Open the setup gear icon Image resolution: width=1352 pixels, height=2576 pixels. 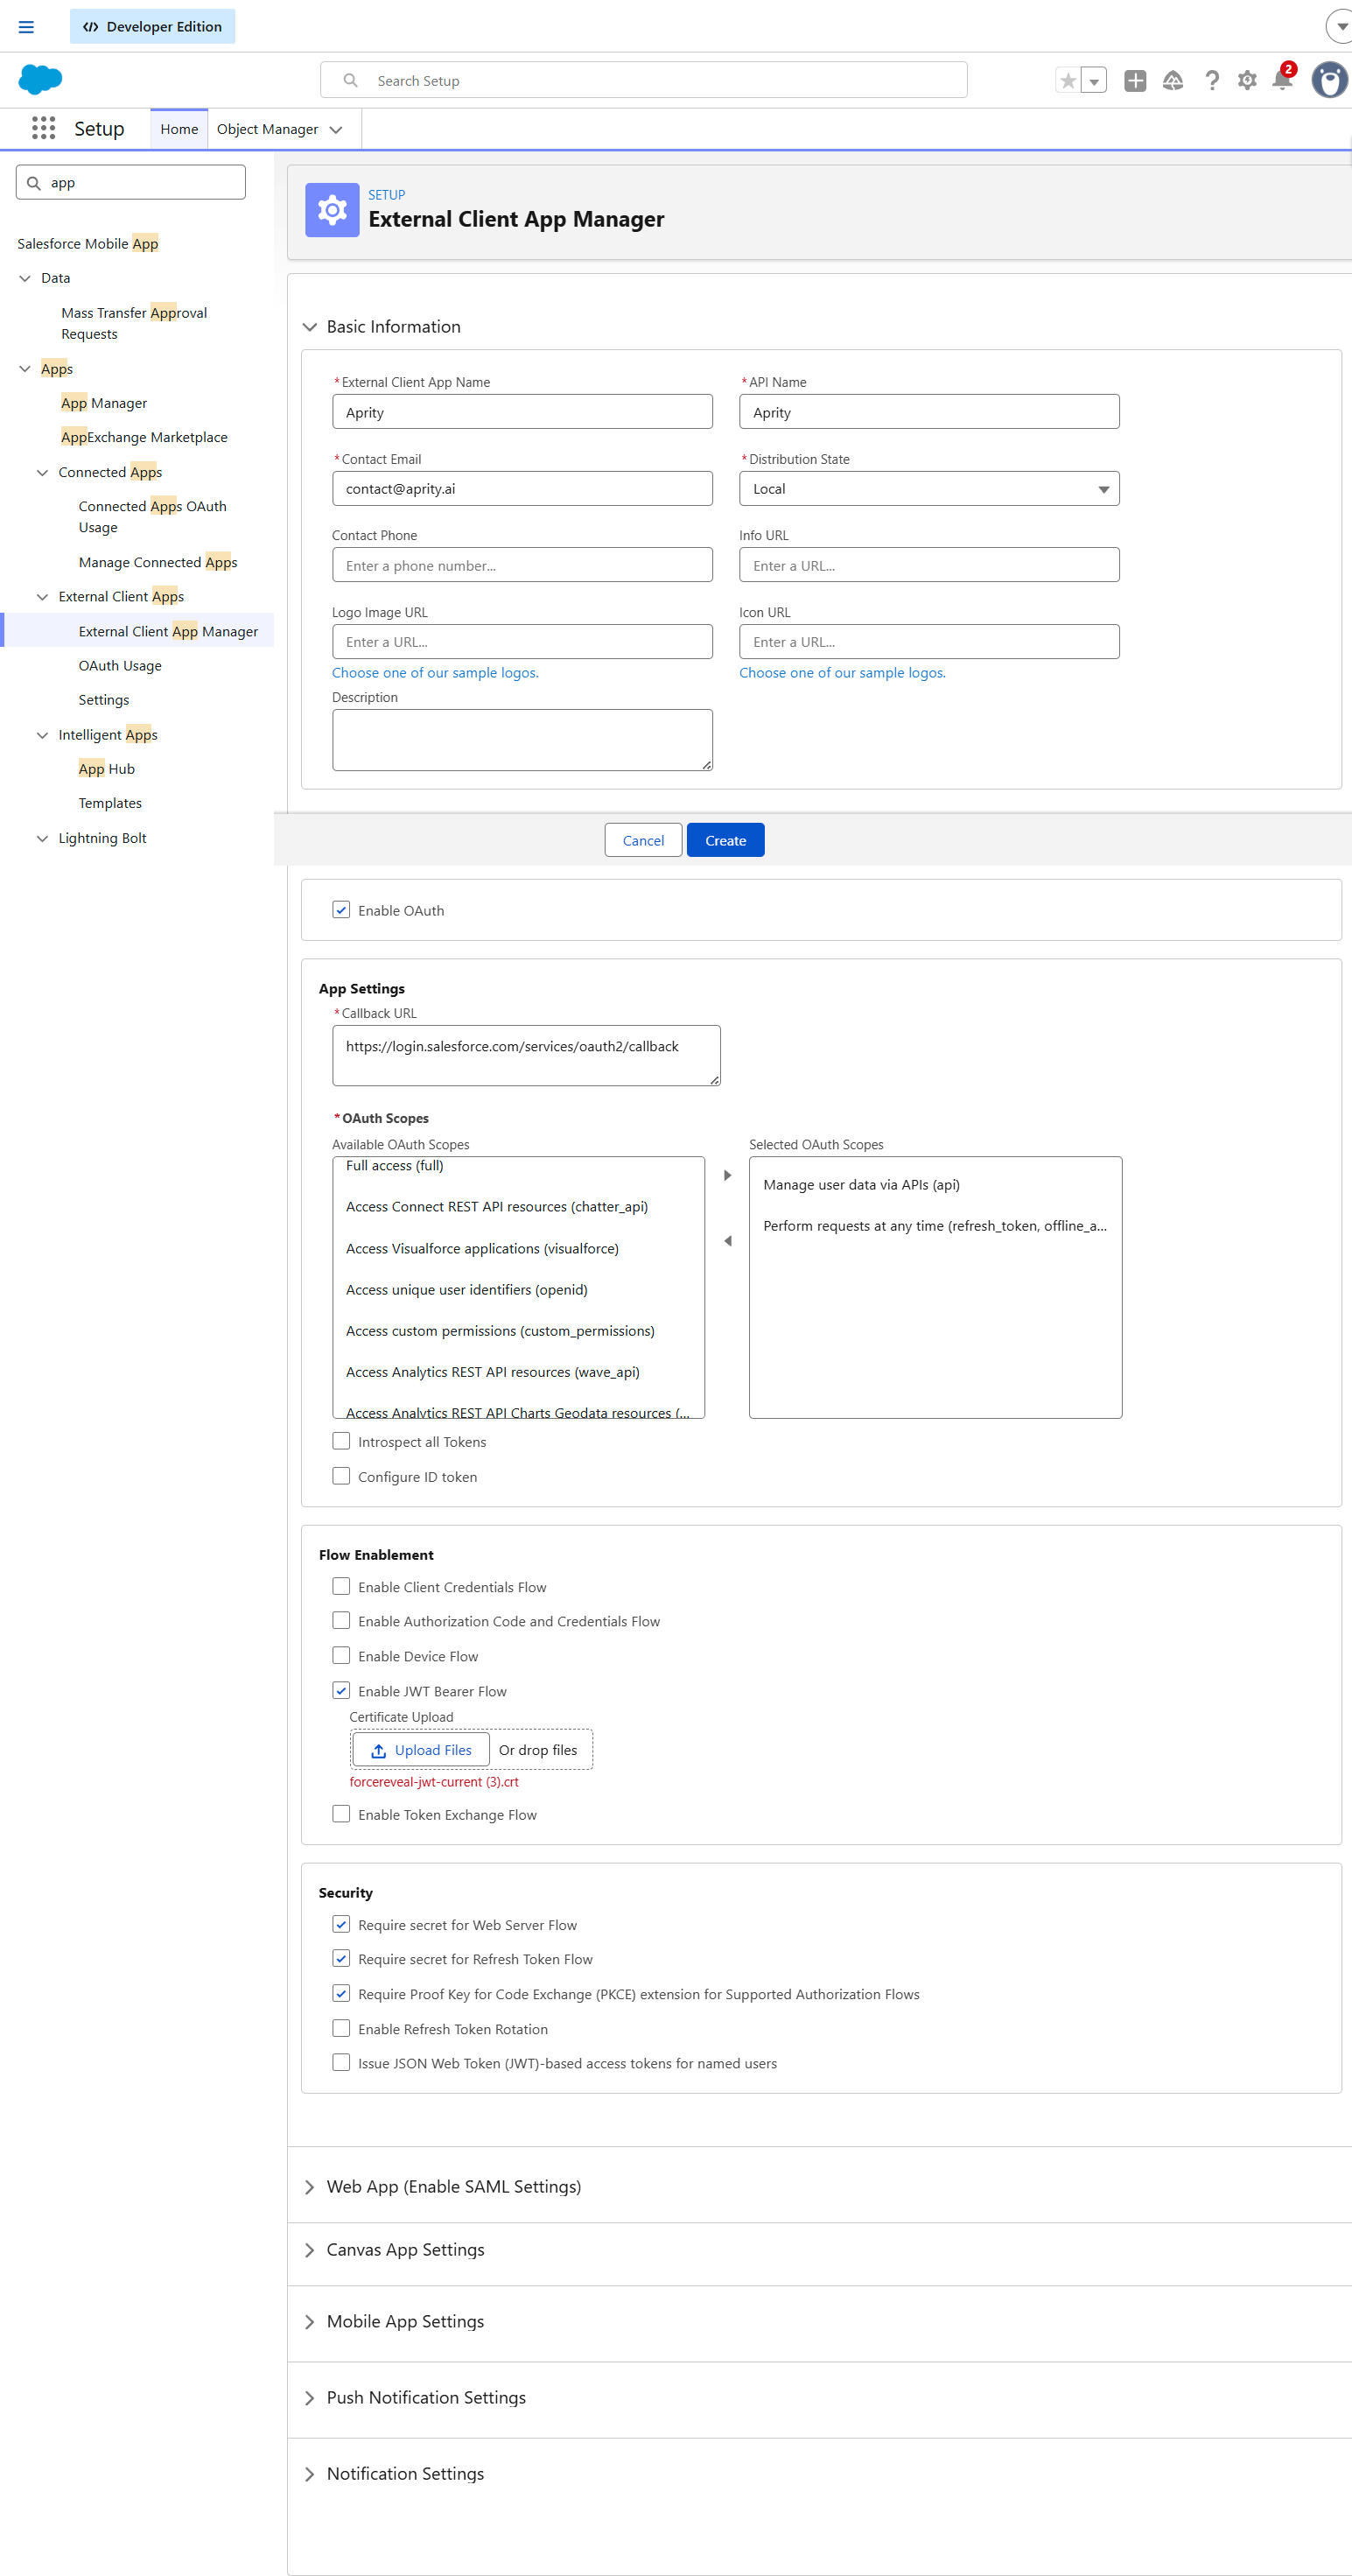pyautogui.click(x=1247, y=81)
